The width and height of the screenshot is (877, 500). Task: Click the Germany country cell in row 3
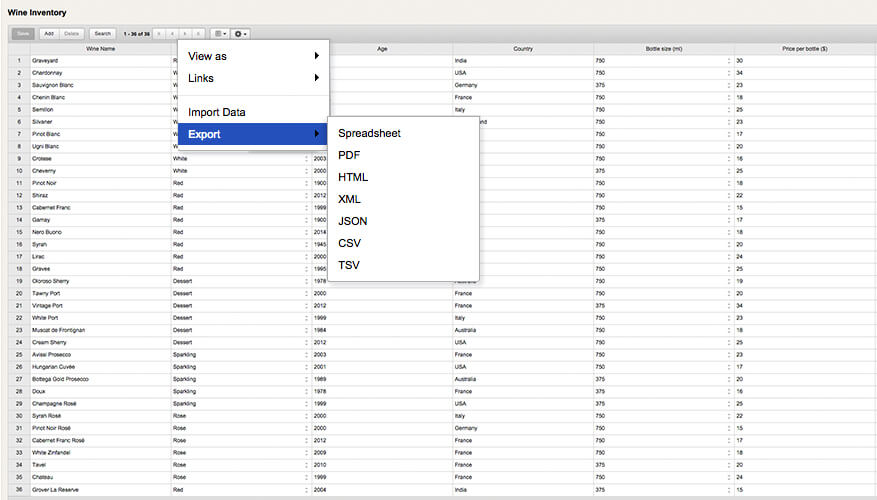point(523,85)
